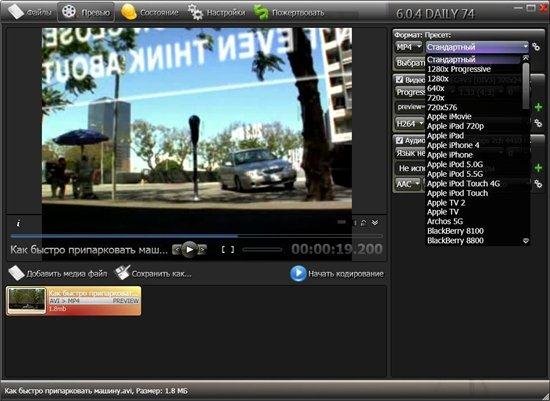
Task: Select the AVI > MP4 preview job thumbnail
Action: 74,301
